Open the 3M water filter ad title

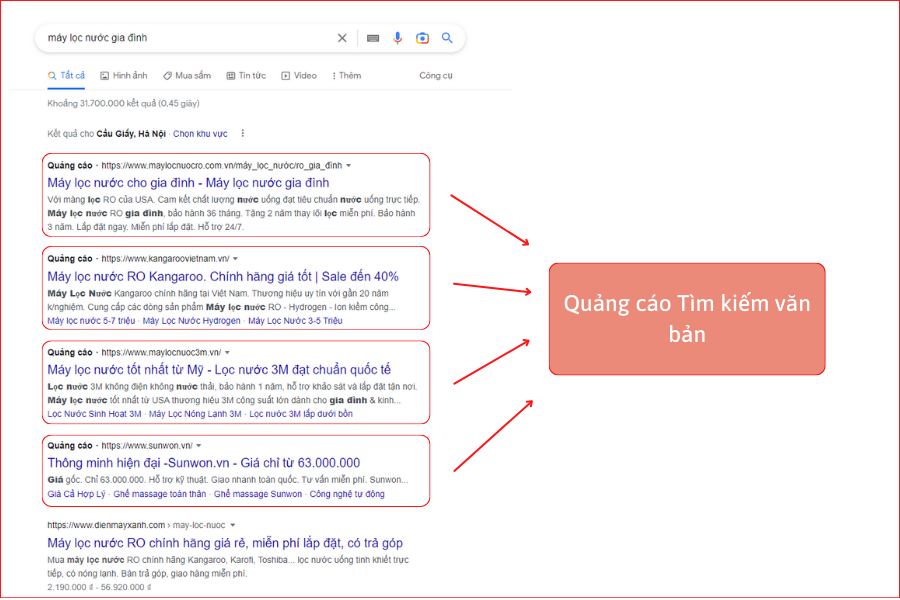pos(219,370)
